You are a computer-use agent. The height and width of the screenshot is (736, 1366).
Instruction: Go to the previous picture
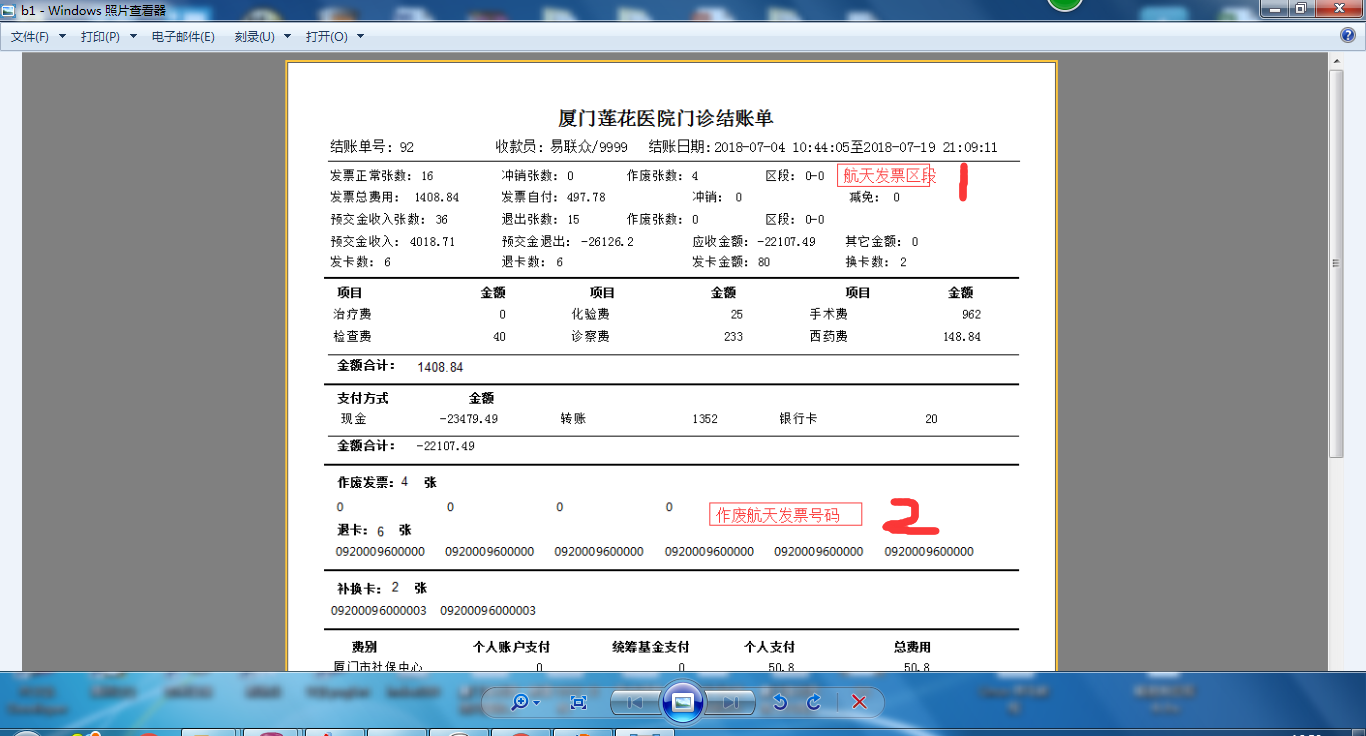[x=635, y=702]
